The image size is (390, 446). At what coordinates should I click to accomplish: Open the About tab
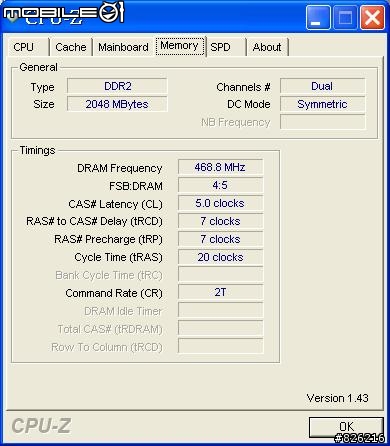coord(267,47)
